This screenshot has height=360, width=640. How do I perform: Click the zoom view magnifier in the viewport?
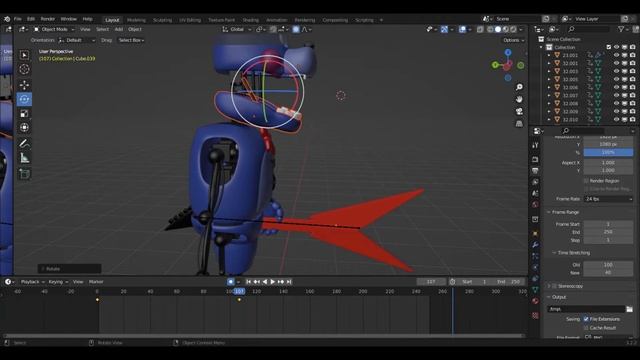pyautogui.click(x=519, y=87)
